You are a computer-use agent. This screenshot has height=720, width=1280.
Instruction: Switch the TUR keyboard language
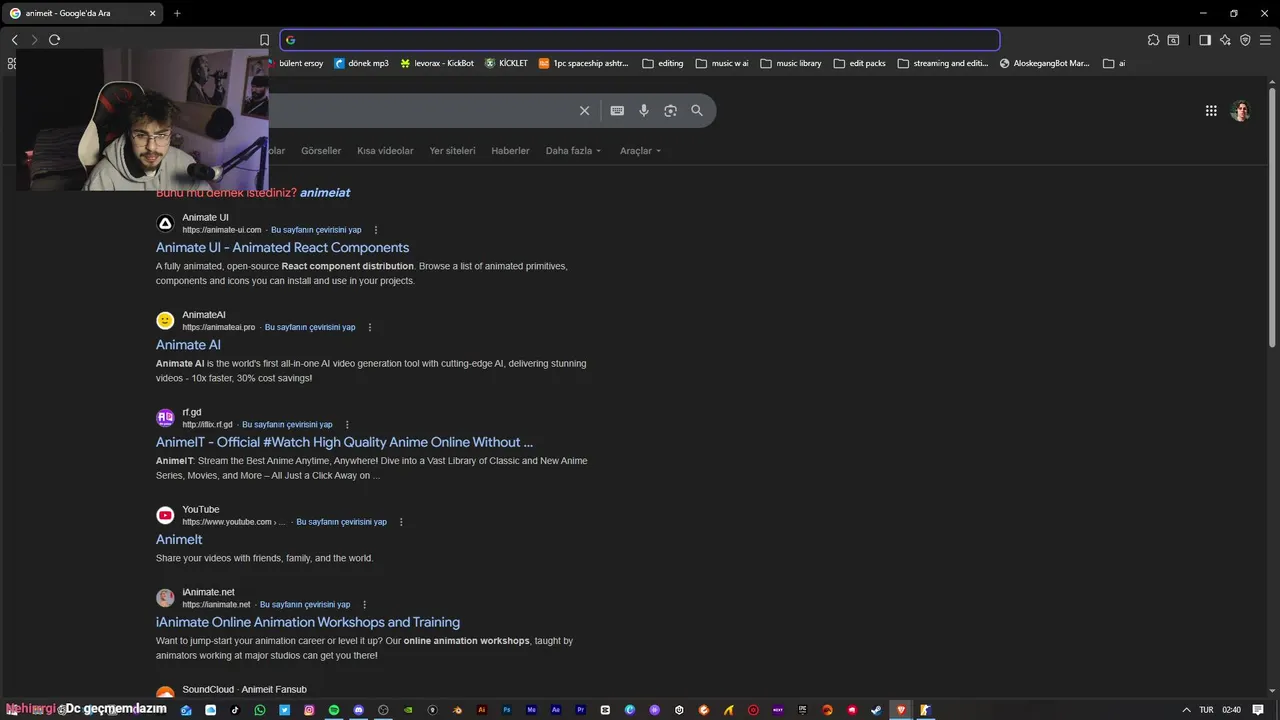tap(1206, 710)
